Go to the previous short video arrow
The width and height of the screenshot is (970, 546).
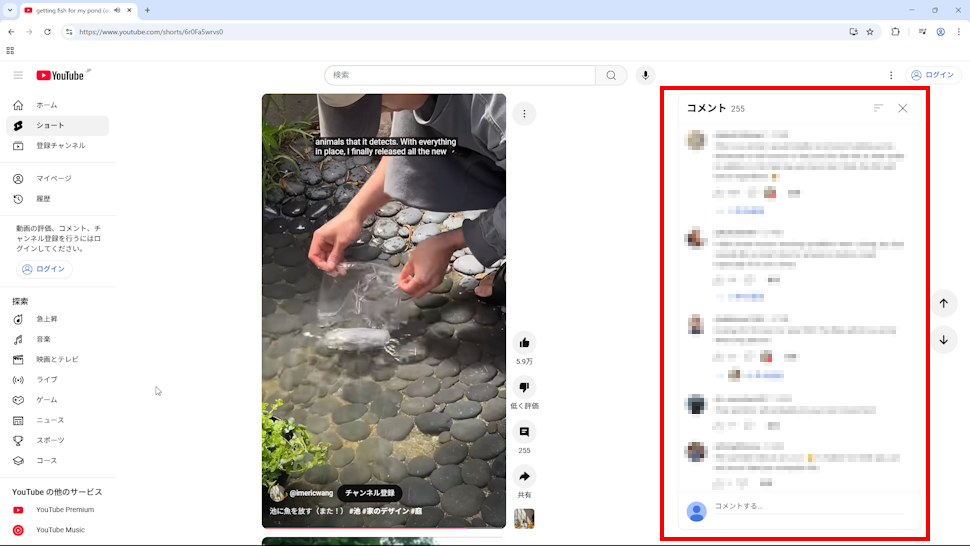(x=943, y=303)
